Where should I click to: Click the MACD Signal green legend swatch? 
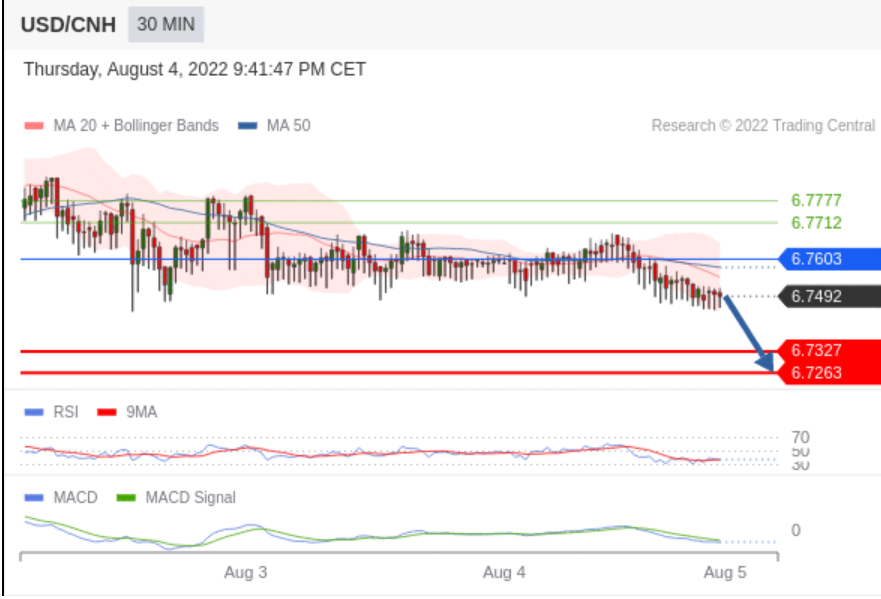pyautogui.click(x=126, y=498)
